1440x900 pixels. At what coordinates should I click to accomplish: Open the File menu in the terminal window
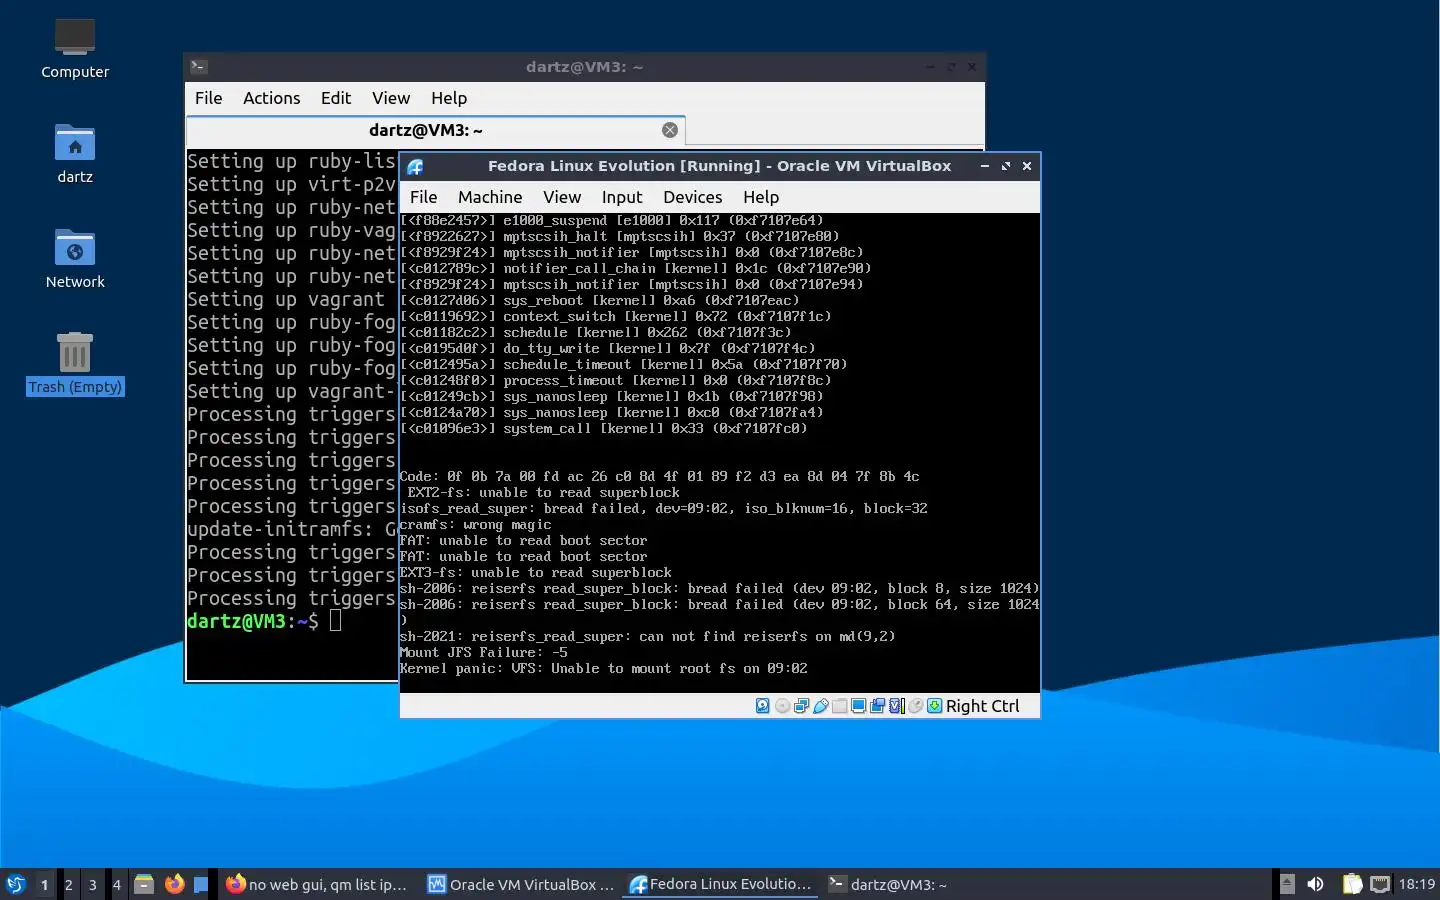[x=208, y=98]
